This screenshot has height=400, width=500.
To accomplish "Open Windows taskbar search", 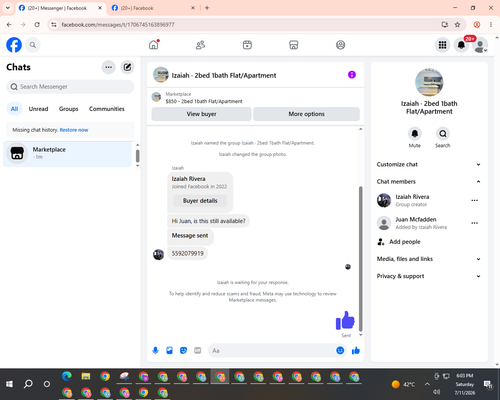I will (x=28, y=384).
